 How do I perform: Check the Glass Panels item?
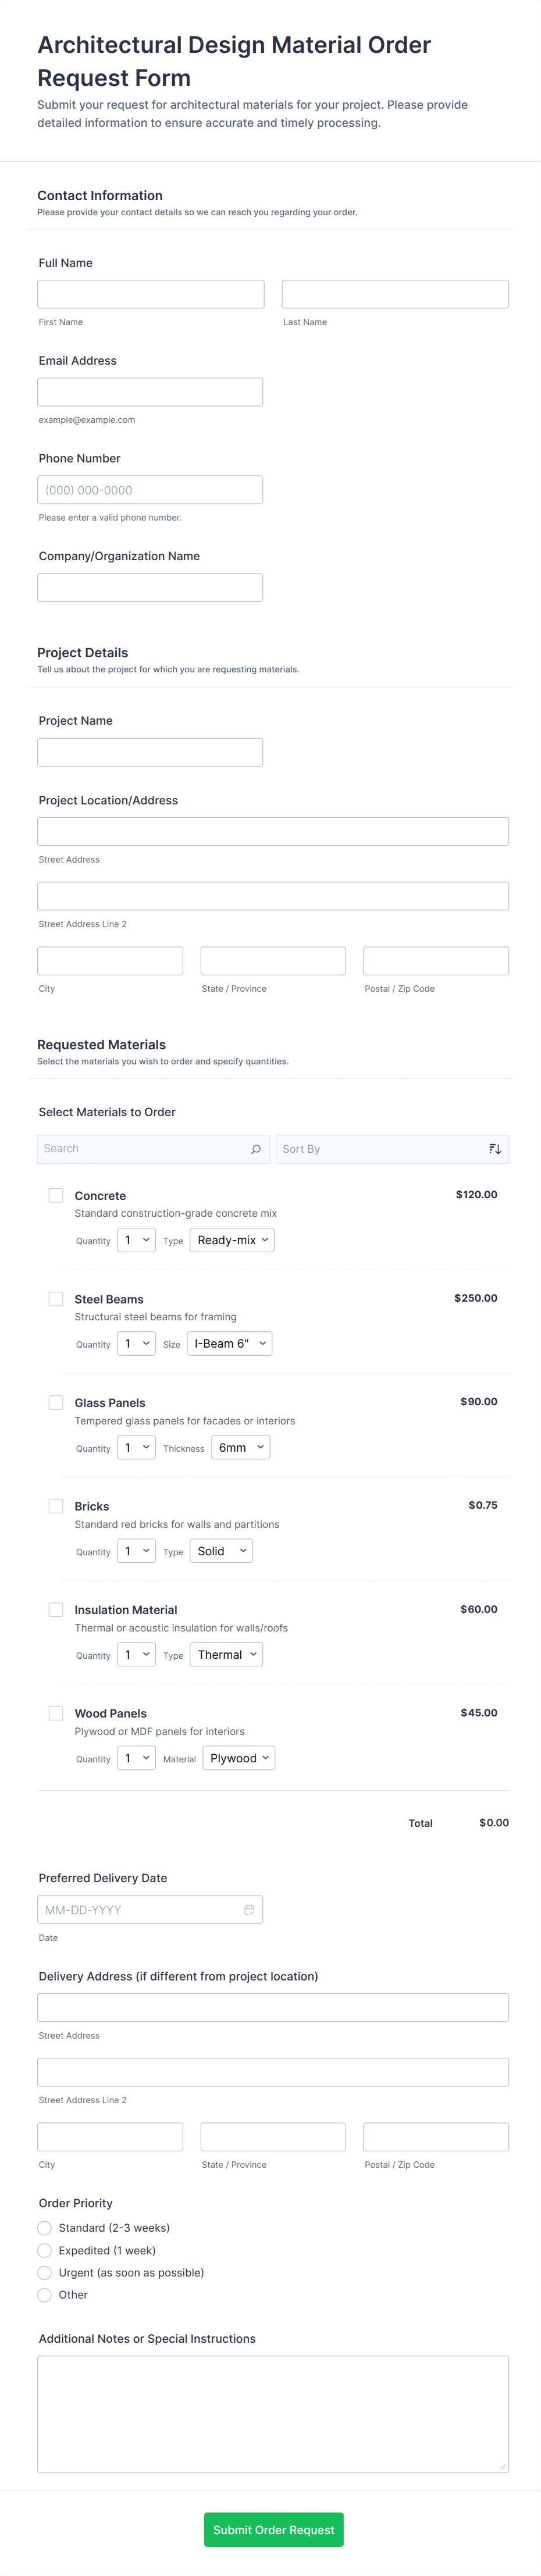[56, 1402]
